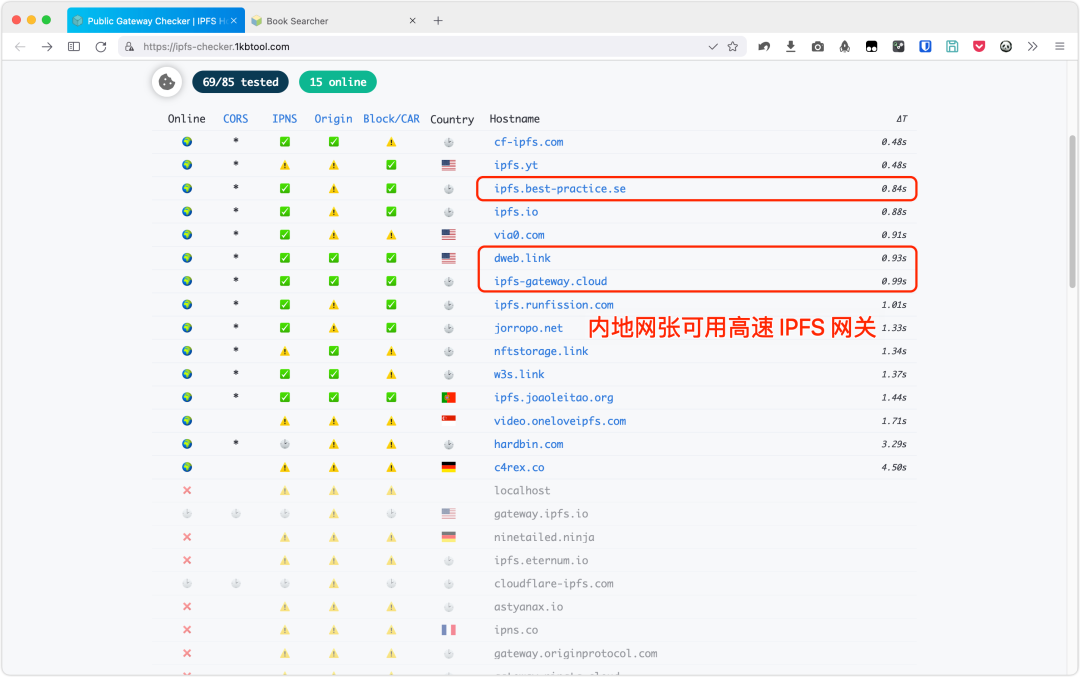1080x677 pixels.
Task: Click the cookie icon button
Action: coord(167,82)
